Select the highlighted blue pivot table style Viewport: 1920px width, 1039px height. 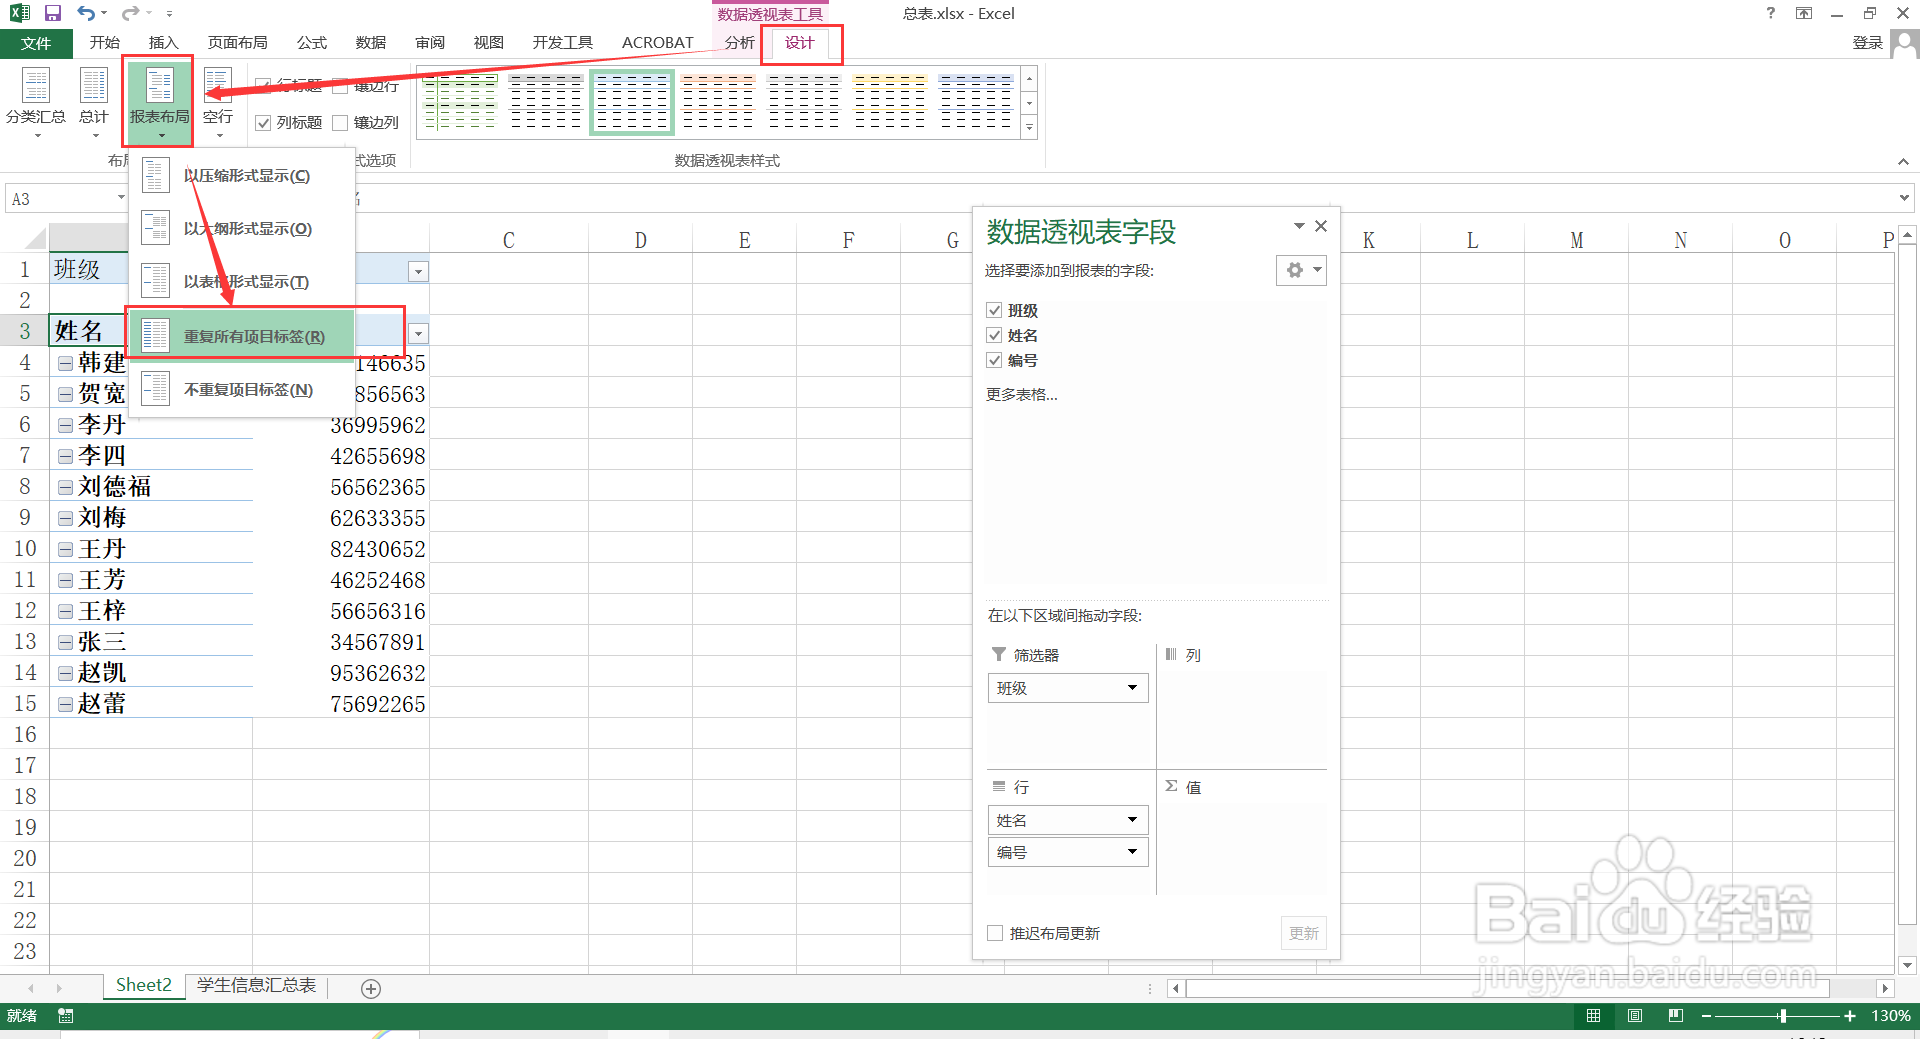click(x=632, y=102)
